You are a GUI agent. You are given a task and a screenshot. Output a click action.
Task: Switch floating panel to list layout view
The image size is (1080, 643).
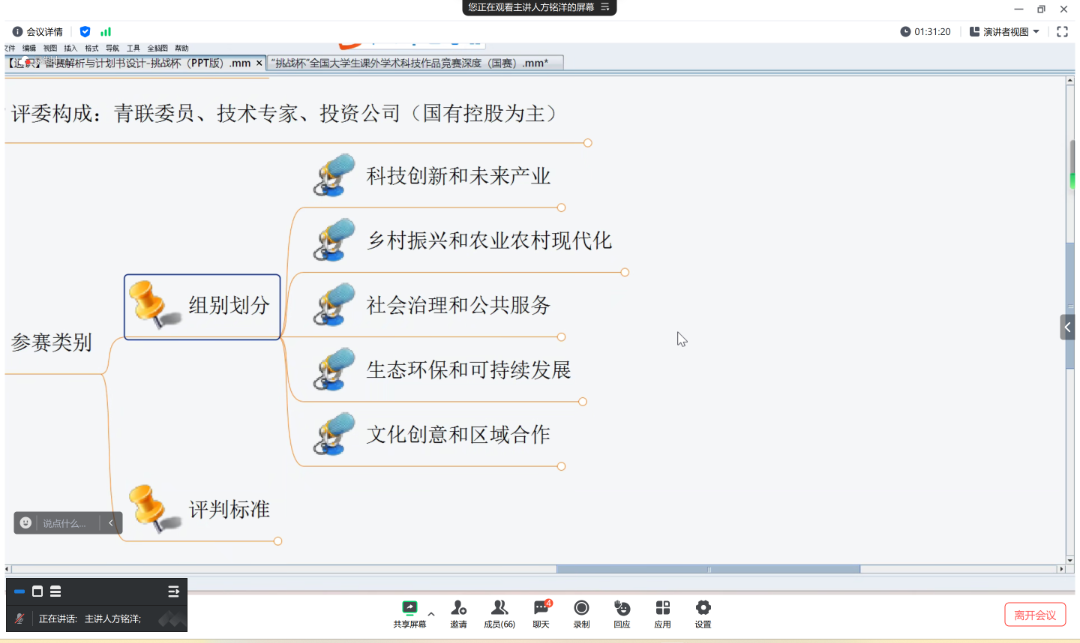[55, 591]
